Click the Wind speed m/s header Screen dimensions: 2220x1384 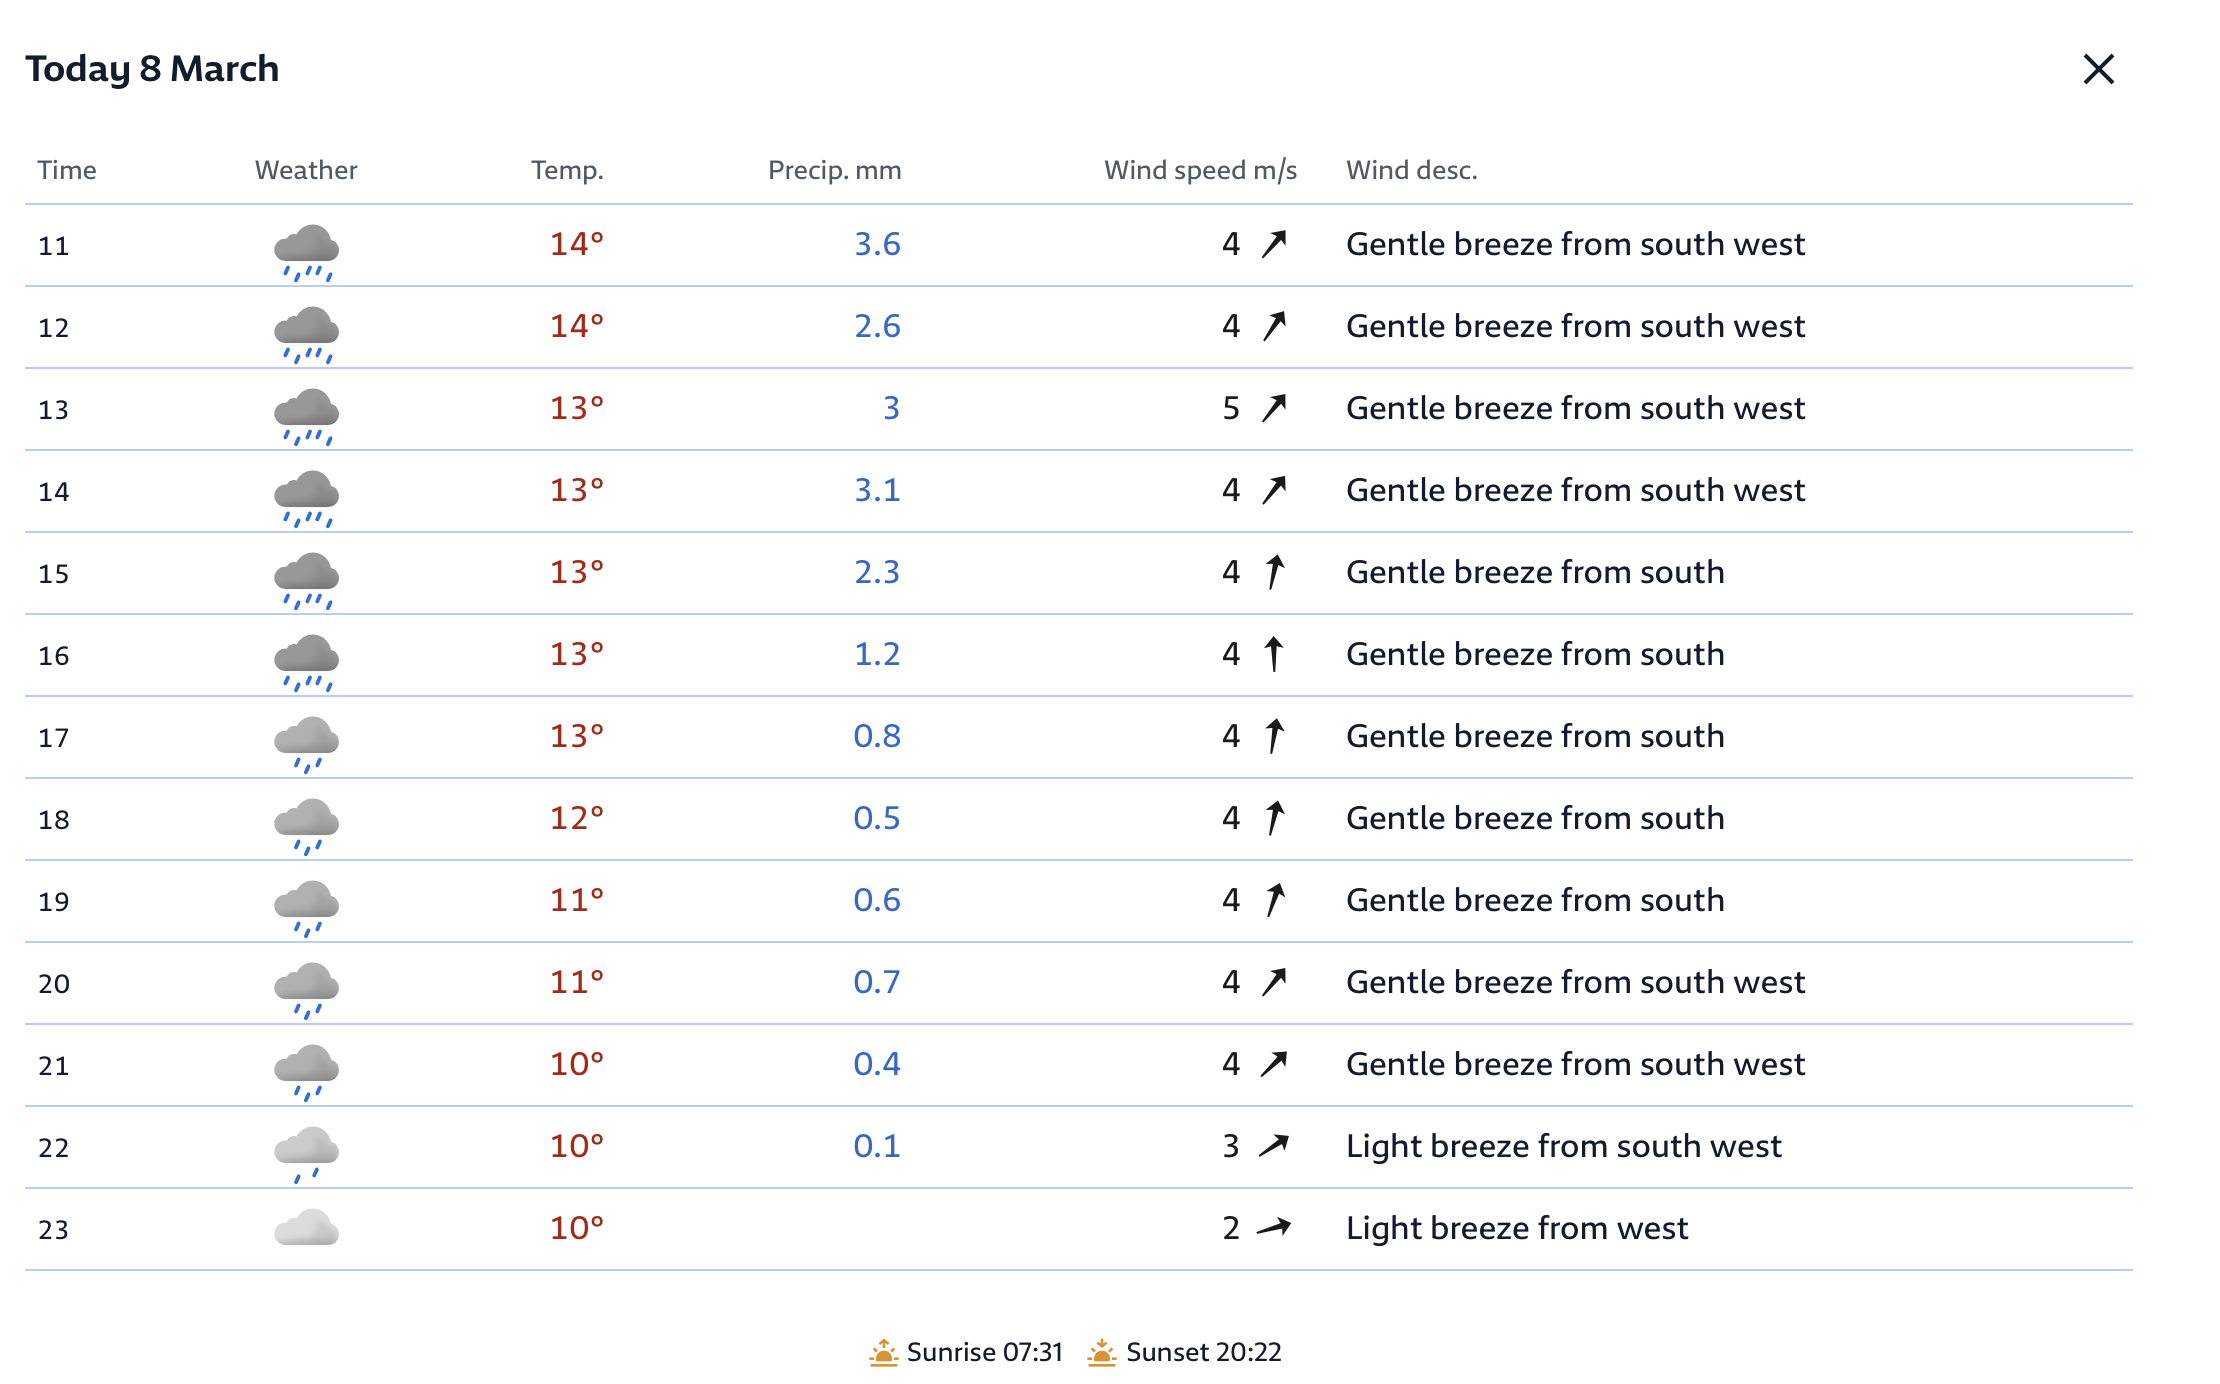point(1200,170)
